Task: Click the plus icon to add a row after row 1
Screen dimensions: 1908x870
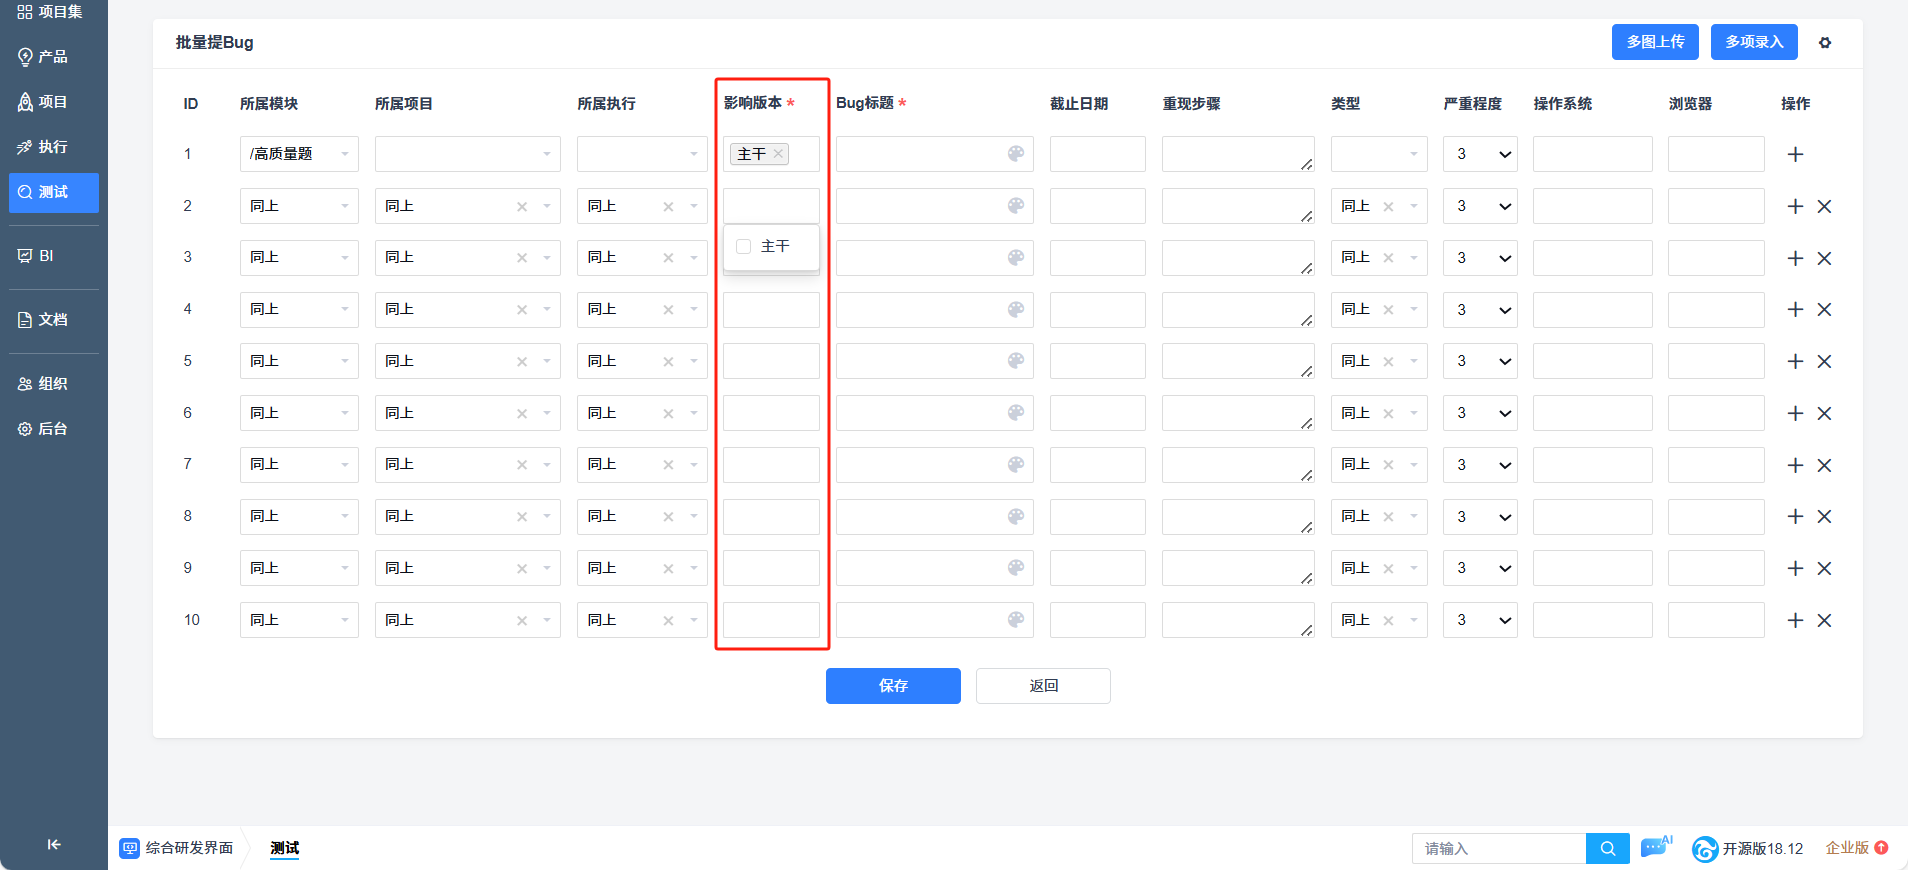Action: pos(1795,154)
